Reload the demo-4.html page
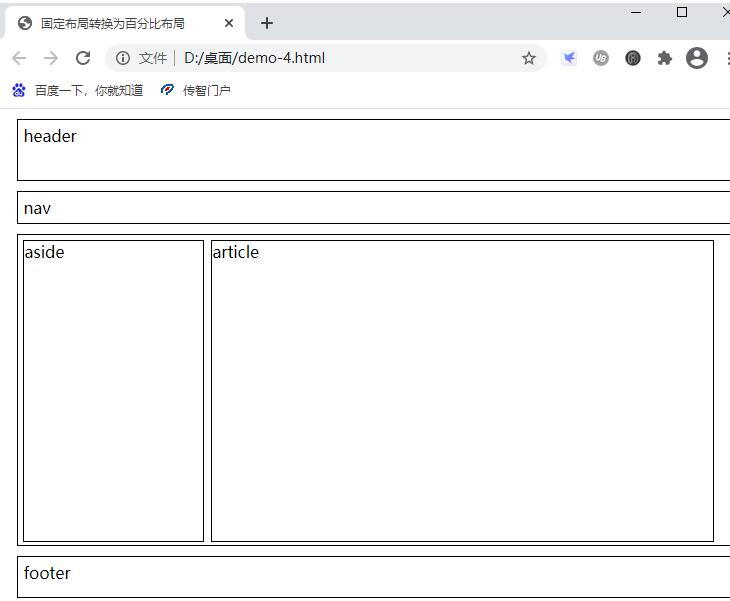The width and height of the screenshot is (730, 601). (83, 58)
